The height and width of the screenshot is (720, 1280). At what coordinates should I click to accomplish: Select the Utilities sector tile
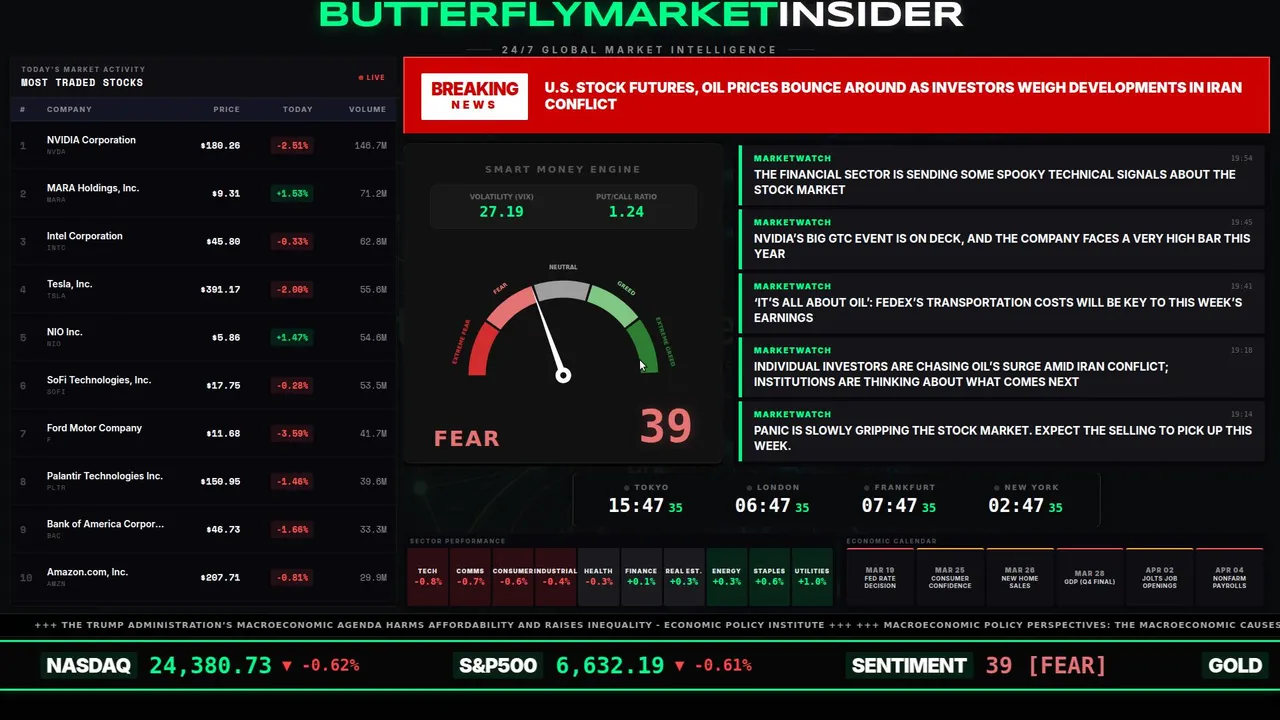click(812, 577)
